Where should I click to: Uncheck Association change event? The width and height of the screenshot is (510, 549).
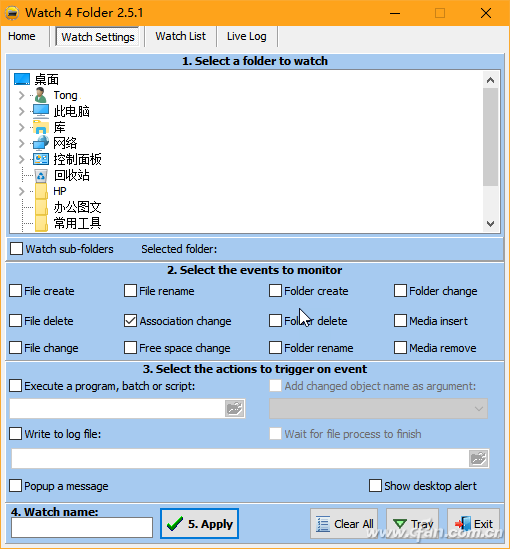pyautogui.click(x=130, y=321)
